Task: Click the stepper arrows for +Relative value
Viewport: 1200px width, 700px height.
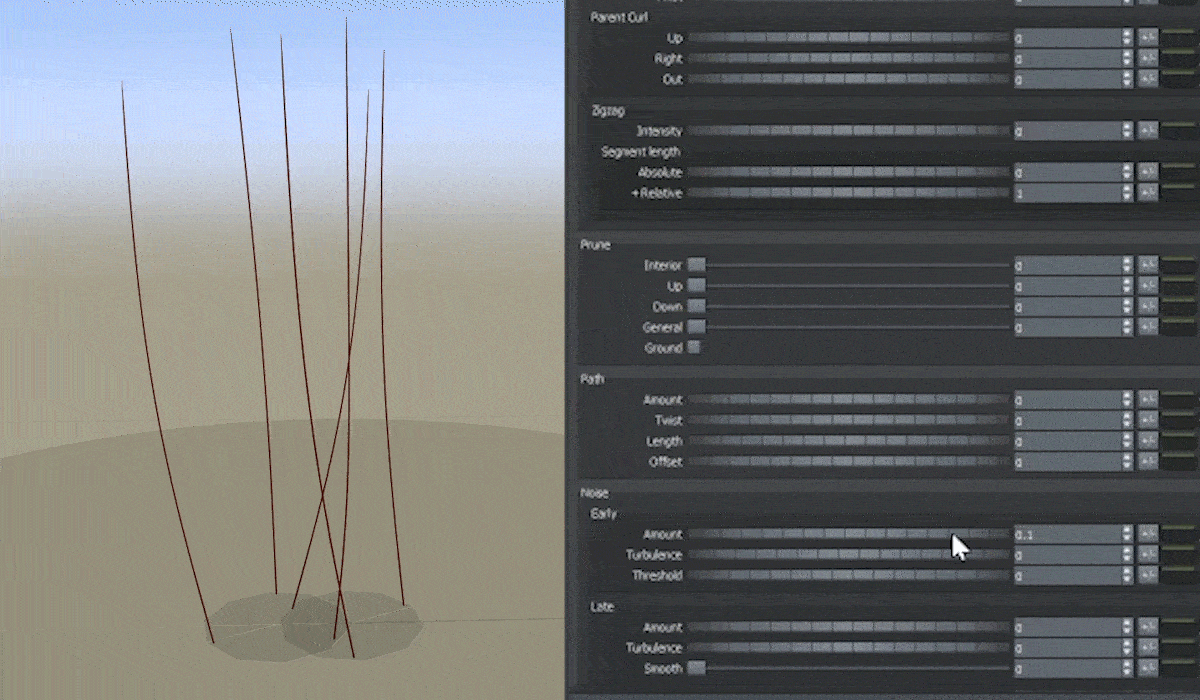Action: coord(1127,193)
